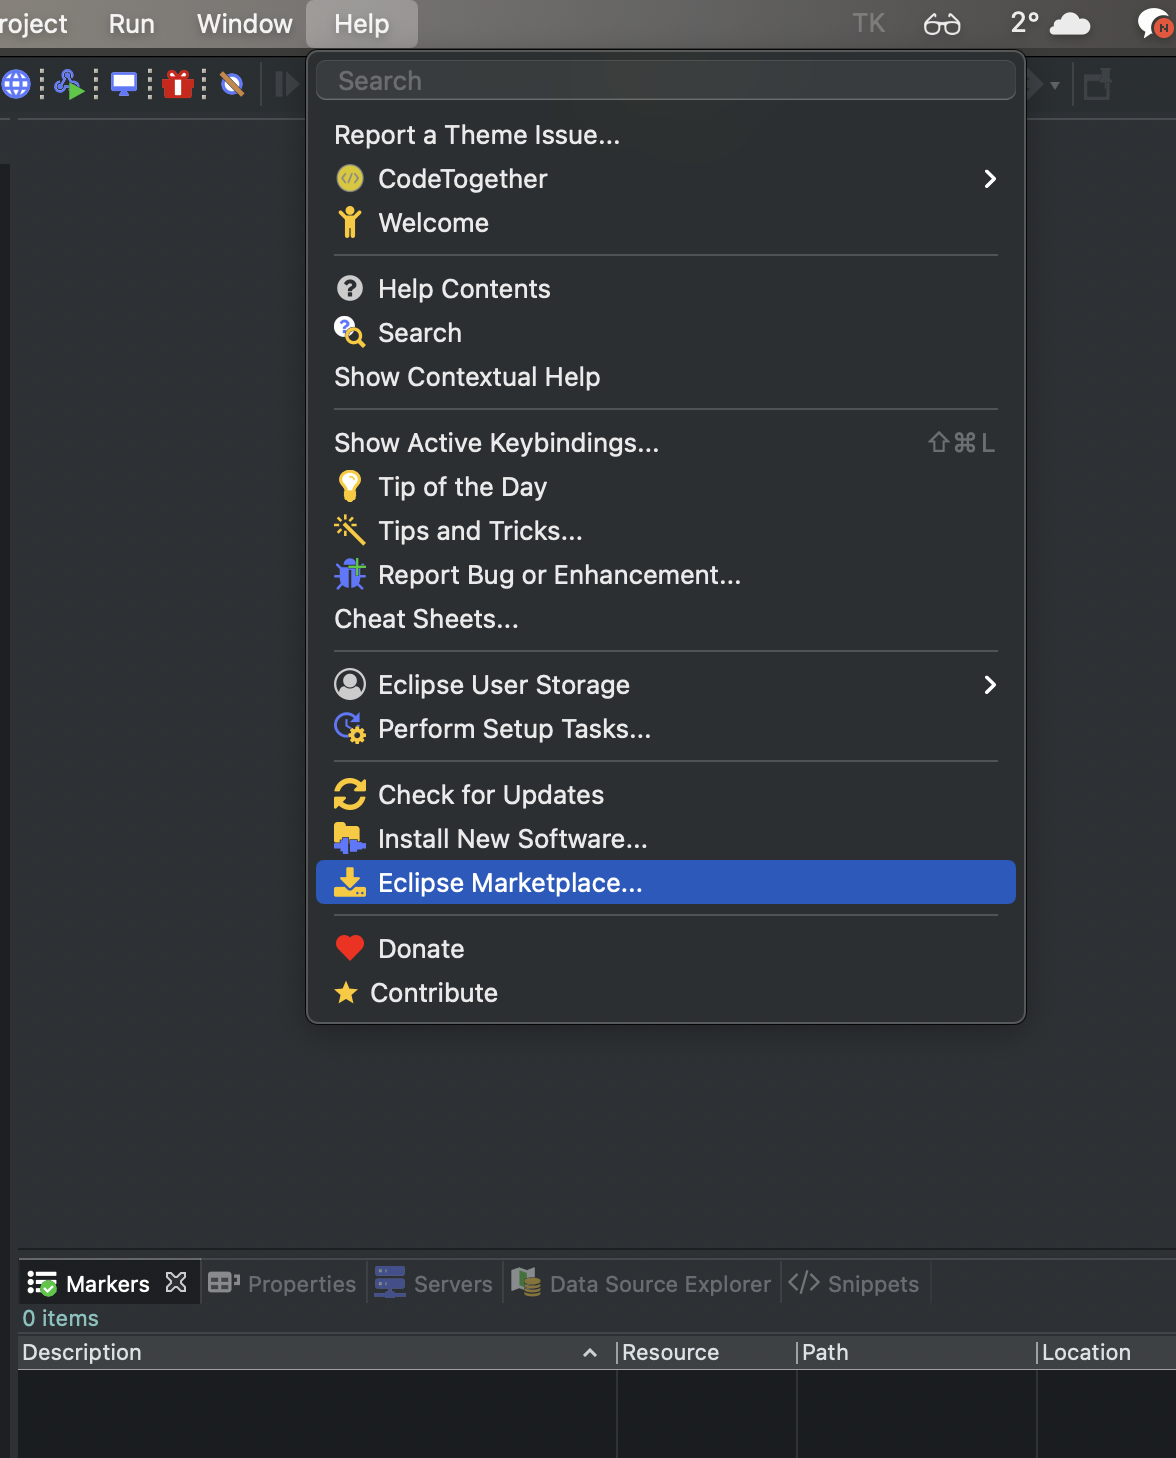Click the Report Bug beetle icon
Screen dimensions: 1176x1458
(x=350, y=574)
